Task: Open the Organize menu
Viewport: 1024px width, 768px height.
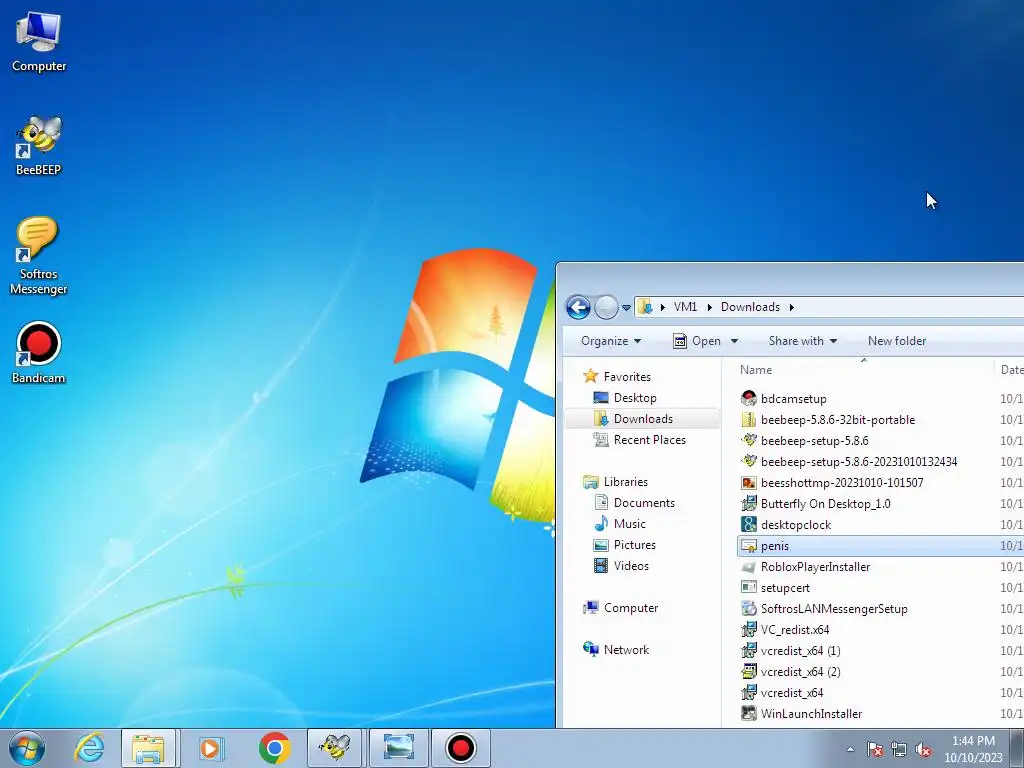Action: 611,341
